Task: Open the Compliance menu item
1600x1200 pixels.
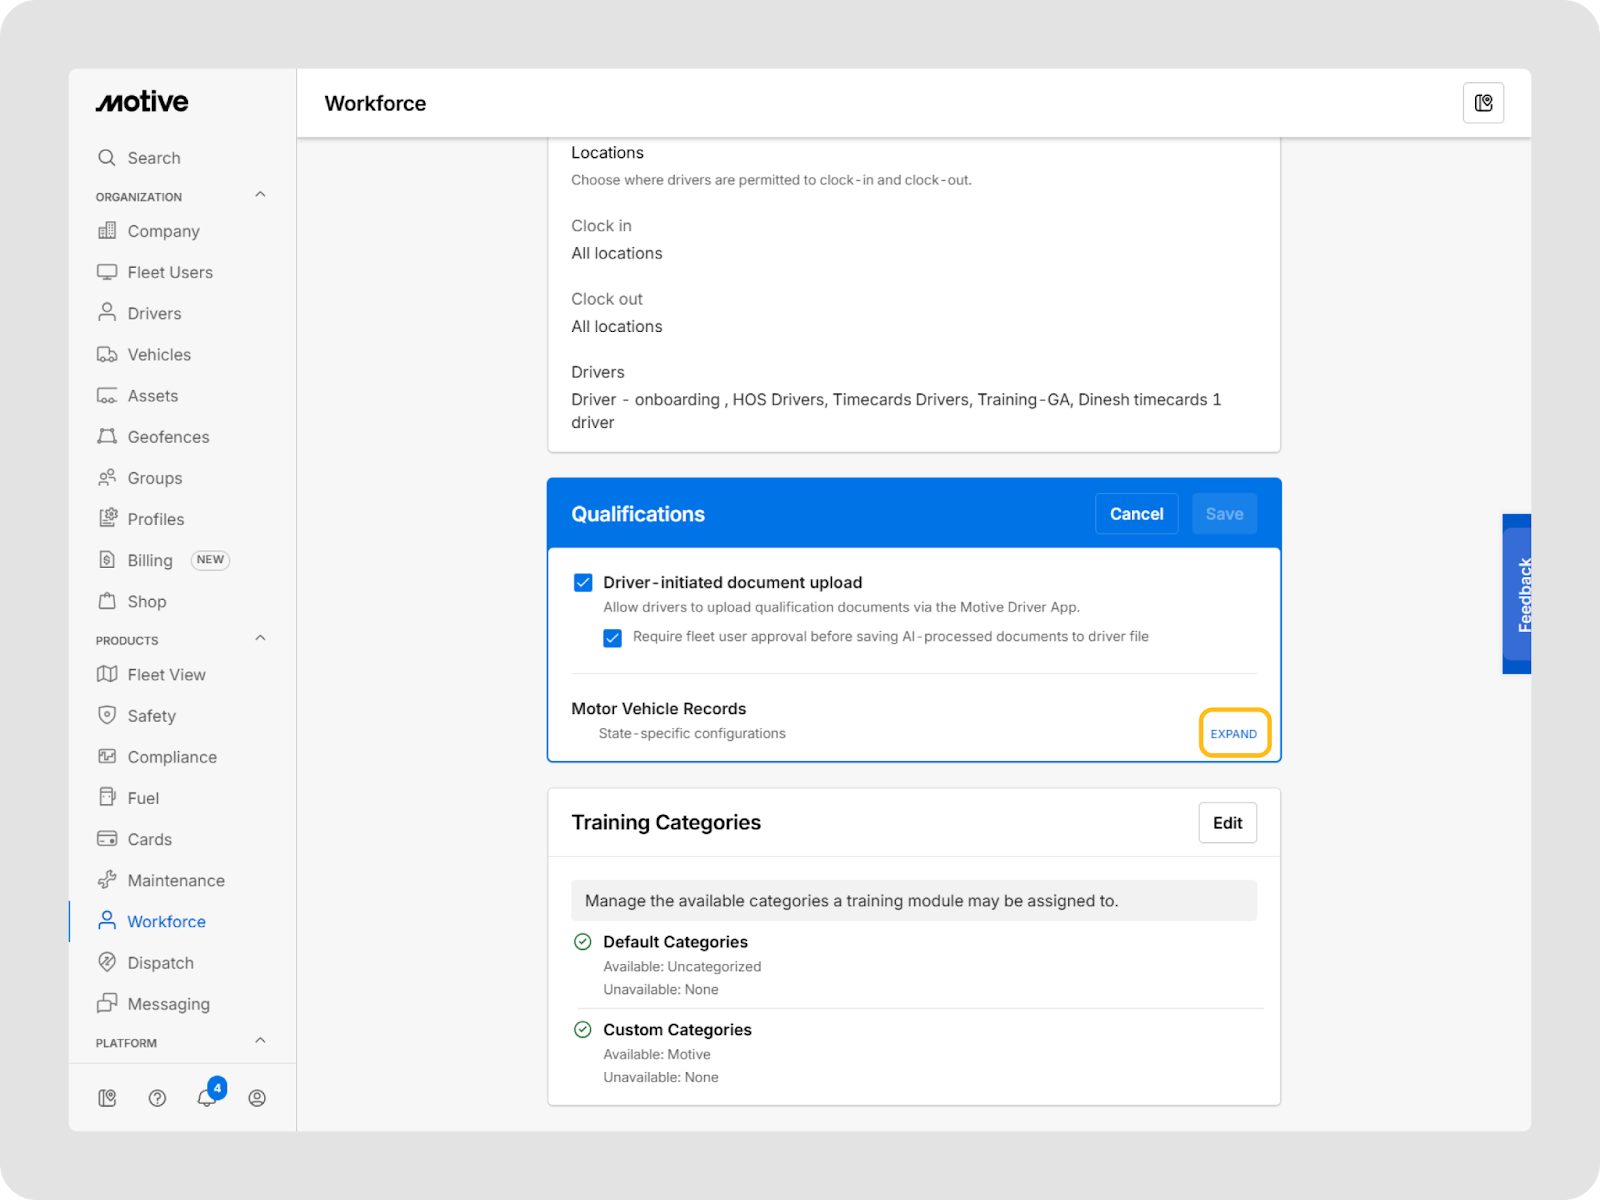Action: [x=171, y=757]
